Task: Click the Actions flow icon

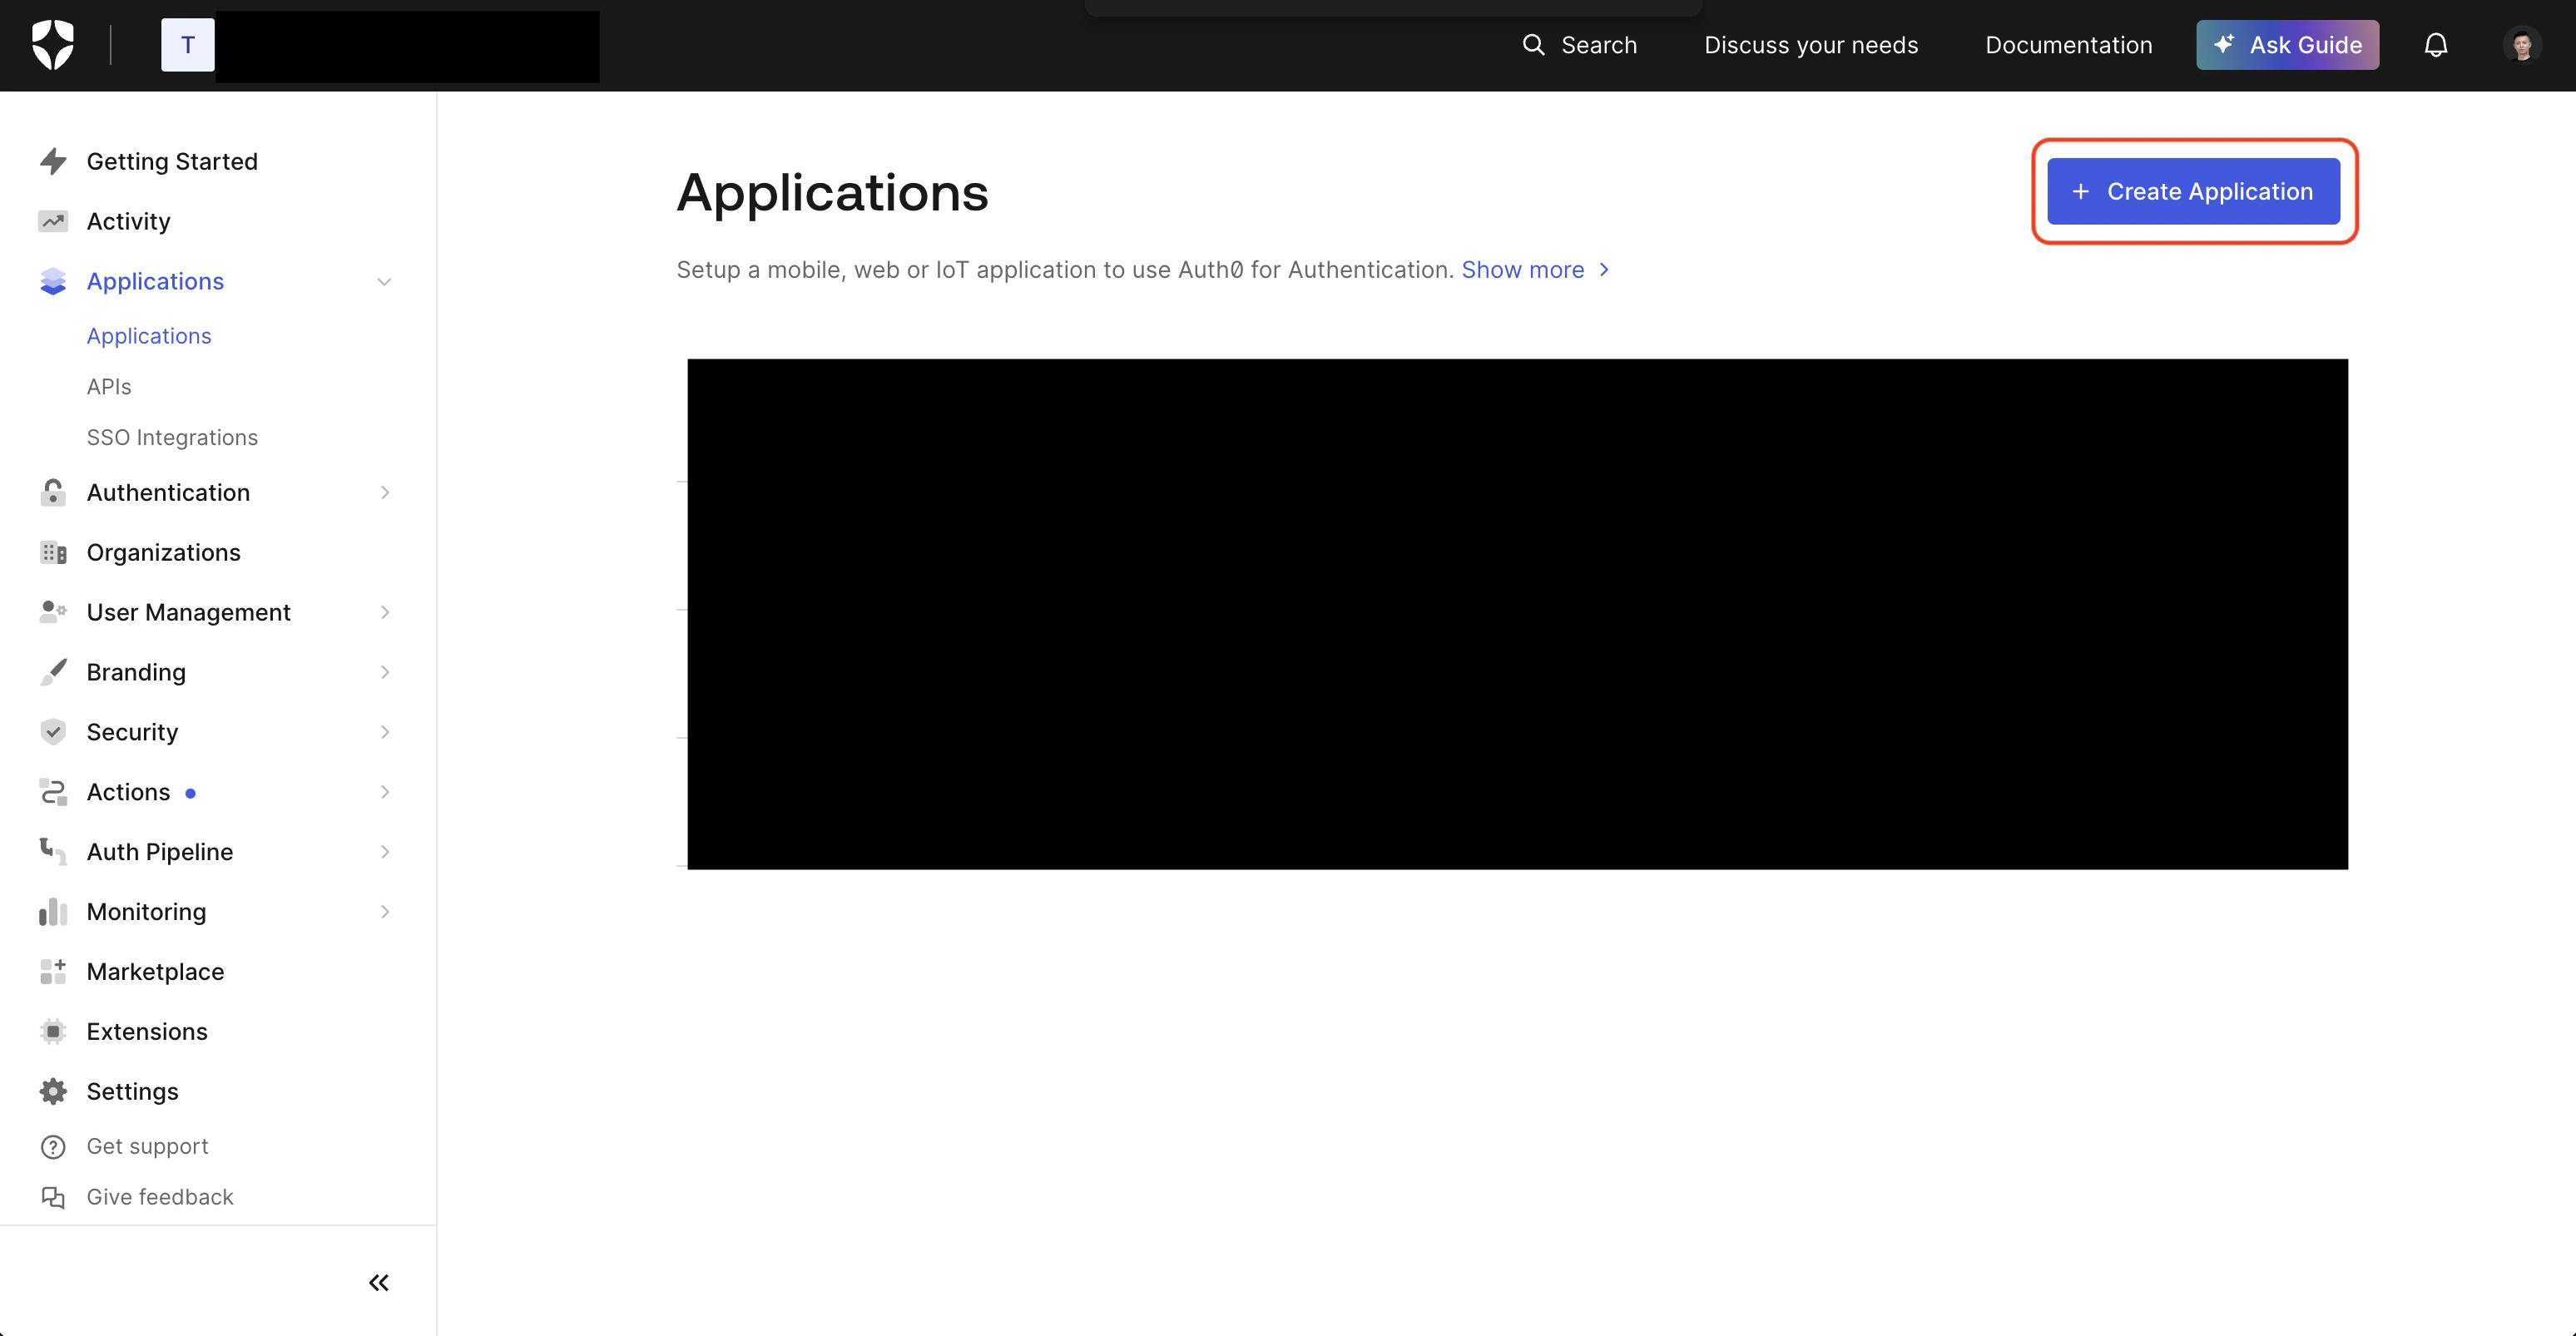Action: pyautogui.click(x=53, y=792)
